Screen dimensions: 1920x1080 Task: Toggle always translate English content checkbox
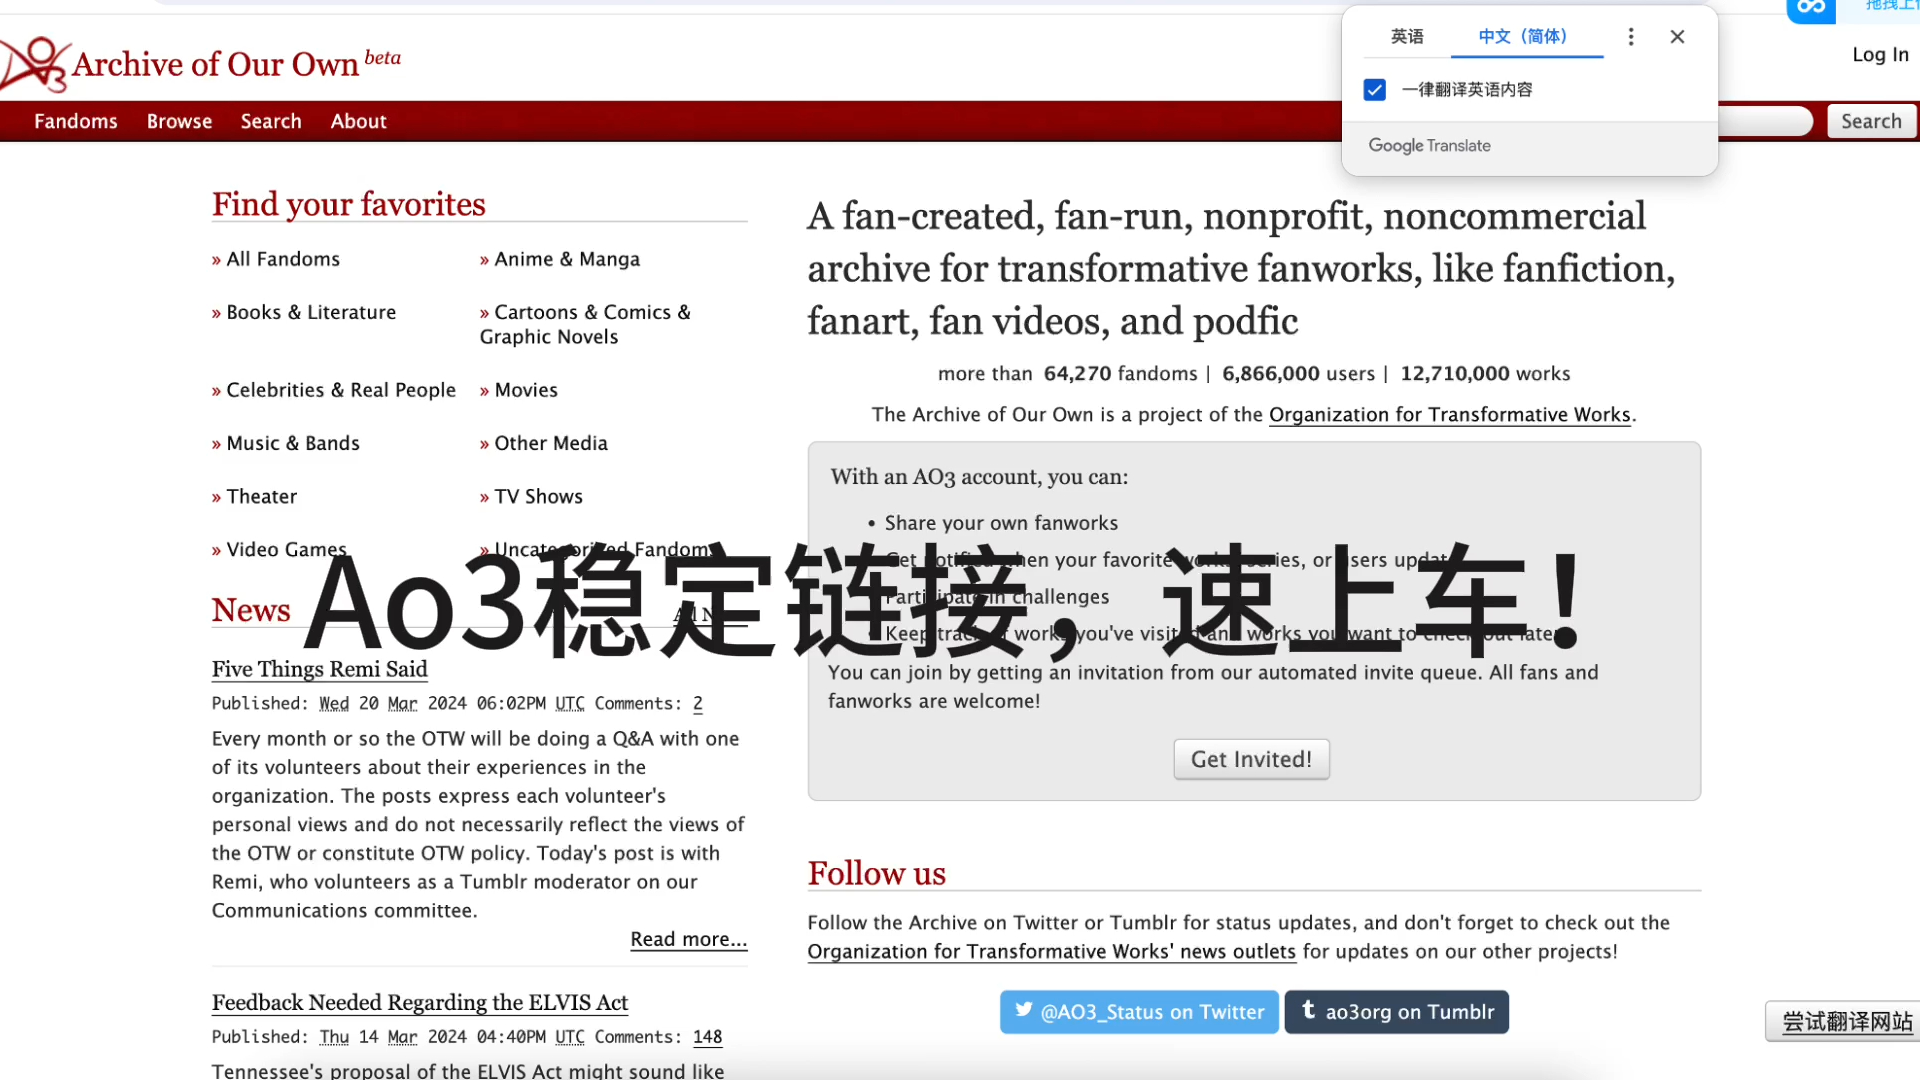point(1377,88)
